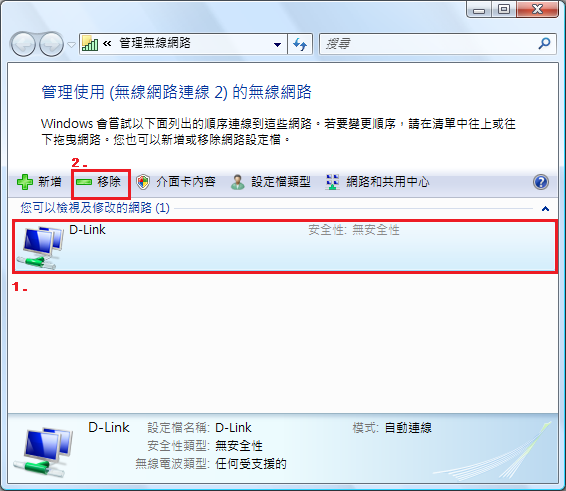Open the address bar dropdown arrow
Viewport: 566px width, 491px height.
(277, 45)
